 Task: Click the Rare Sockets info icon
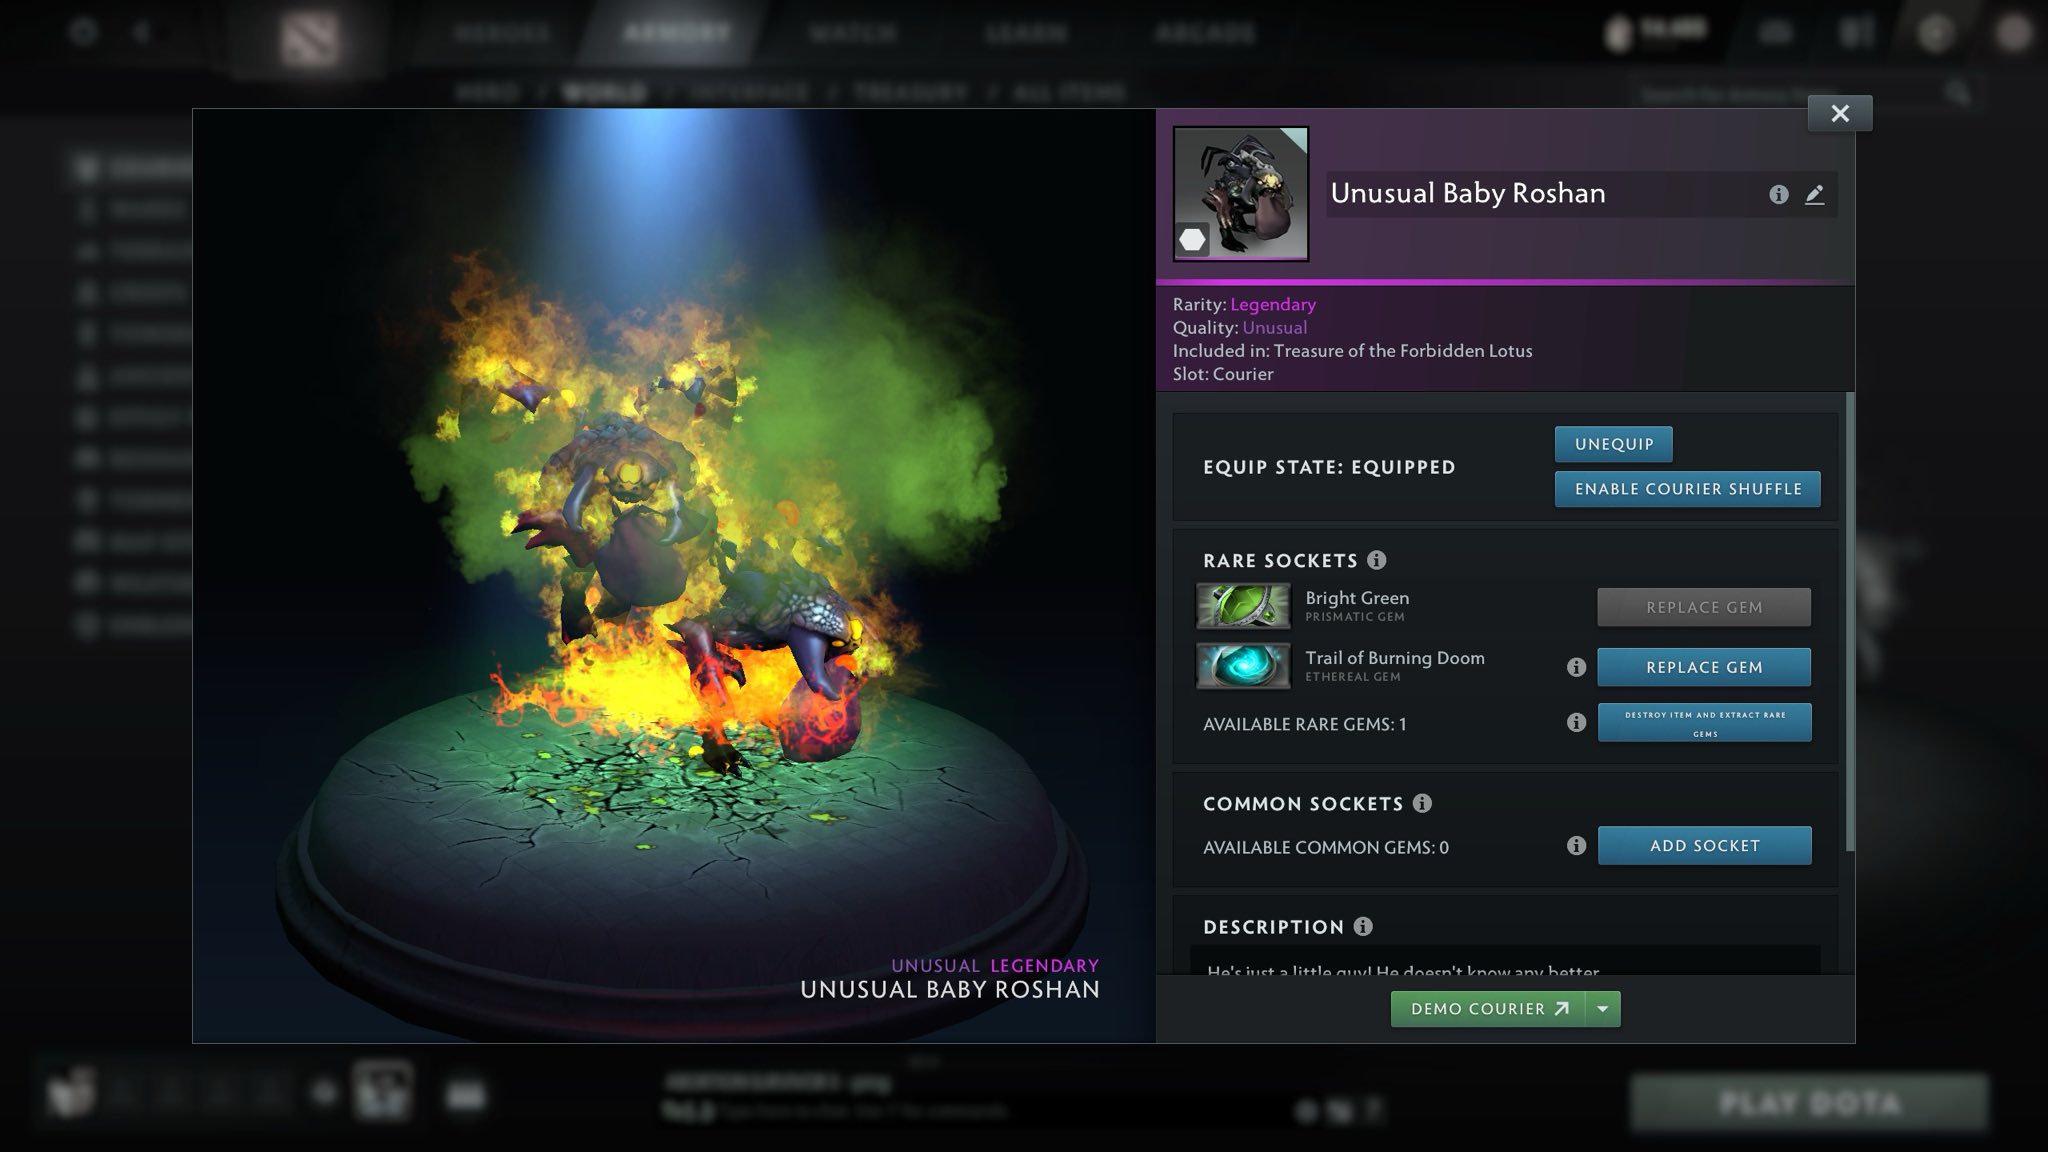(1376, 560)
